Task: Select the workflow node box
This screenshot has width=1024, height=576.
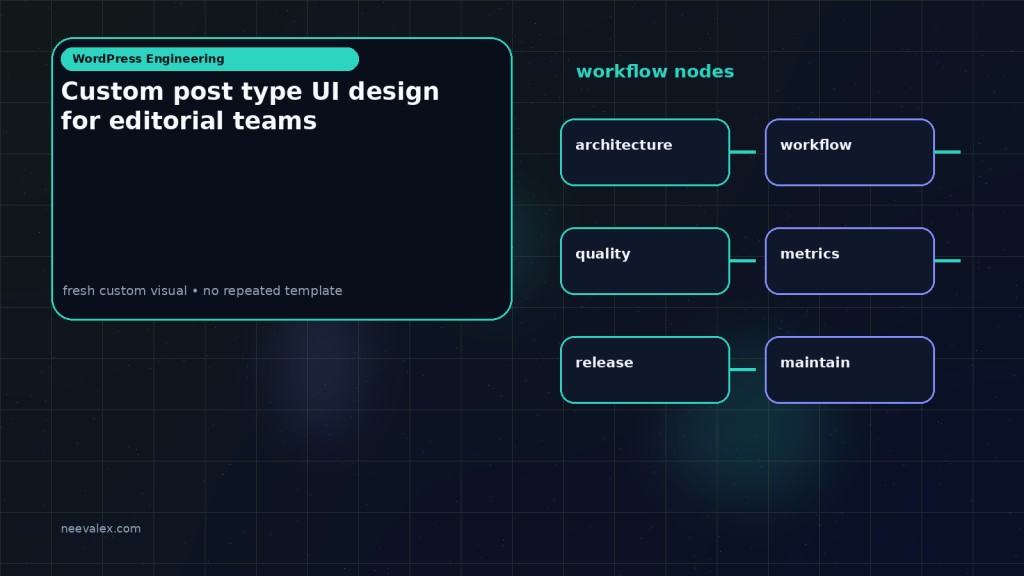Action: (850, 152)
